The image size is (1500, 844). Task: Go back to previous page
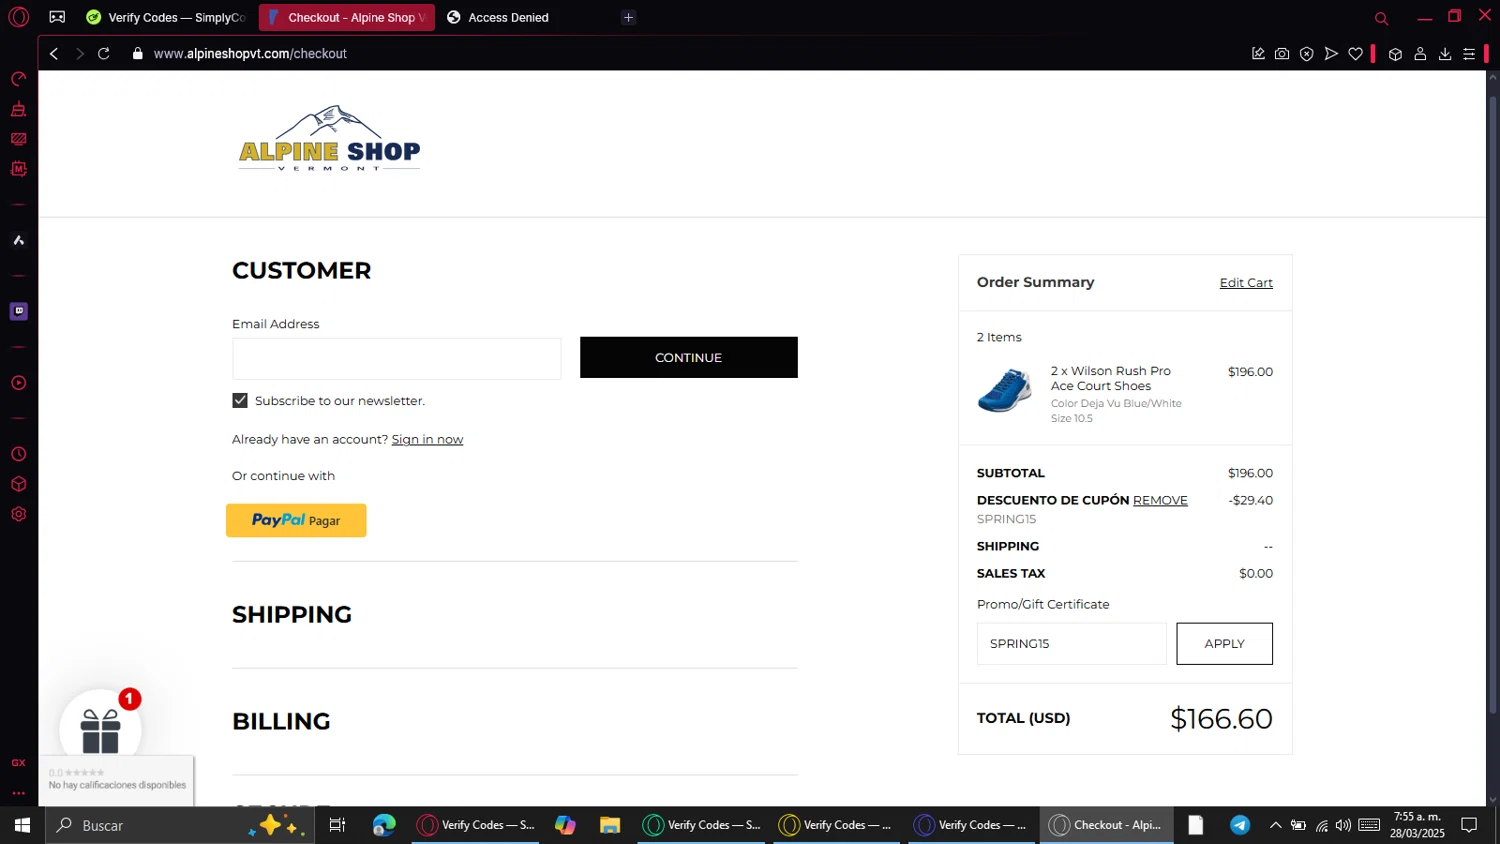click(54, 54)
